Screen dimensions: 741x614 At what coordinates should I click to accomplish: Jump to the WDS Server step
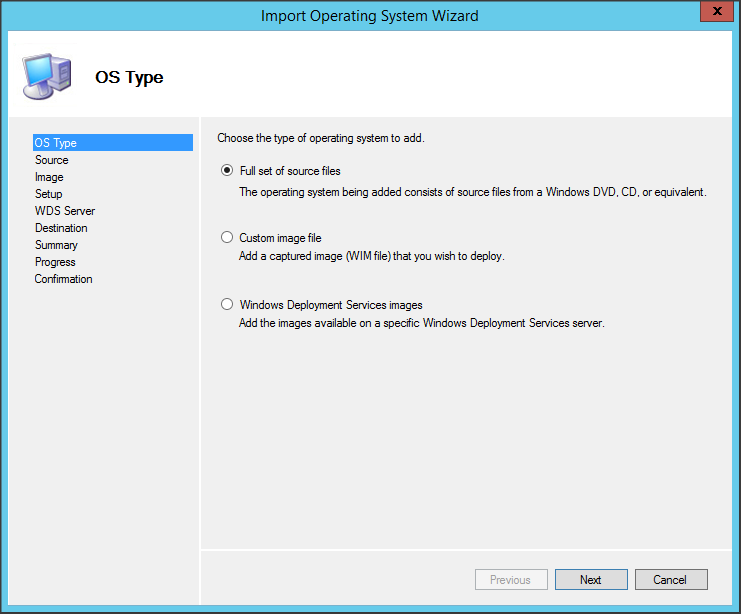click(x=65, y=211)
